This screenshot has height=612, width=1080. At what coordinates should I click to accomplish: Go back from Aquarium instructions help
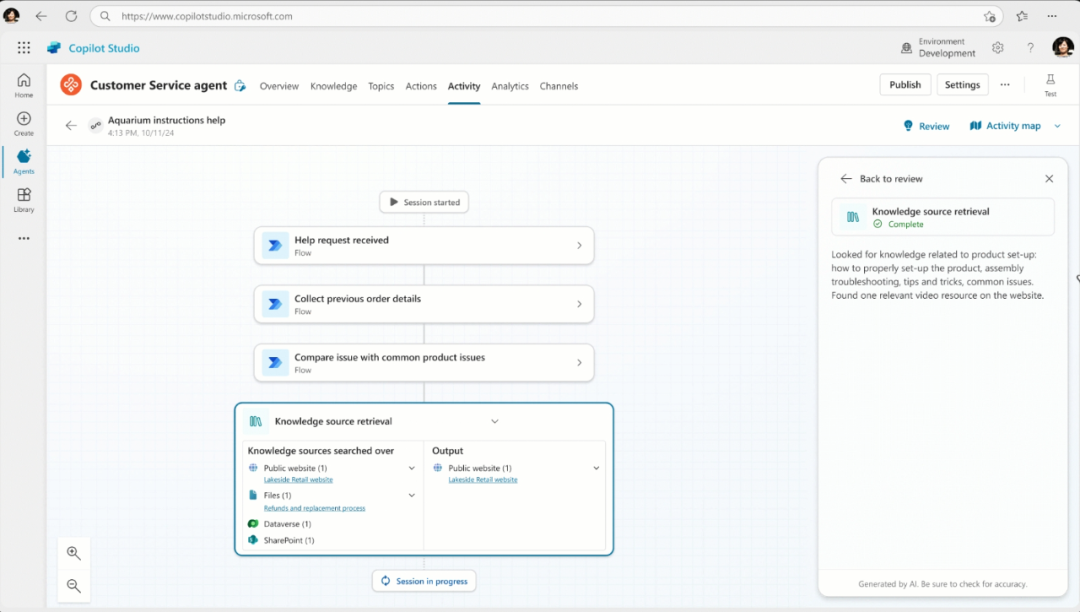[71, 125]
